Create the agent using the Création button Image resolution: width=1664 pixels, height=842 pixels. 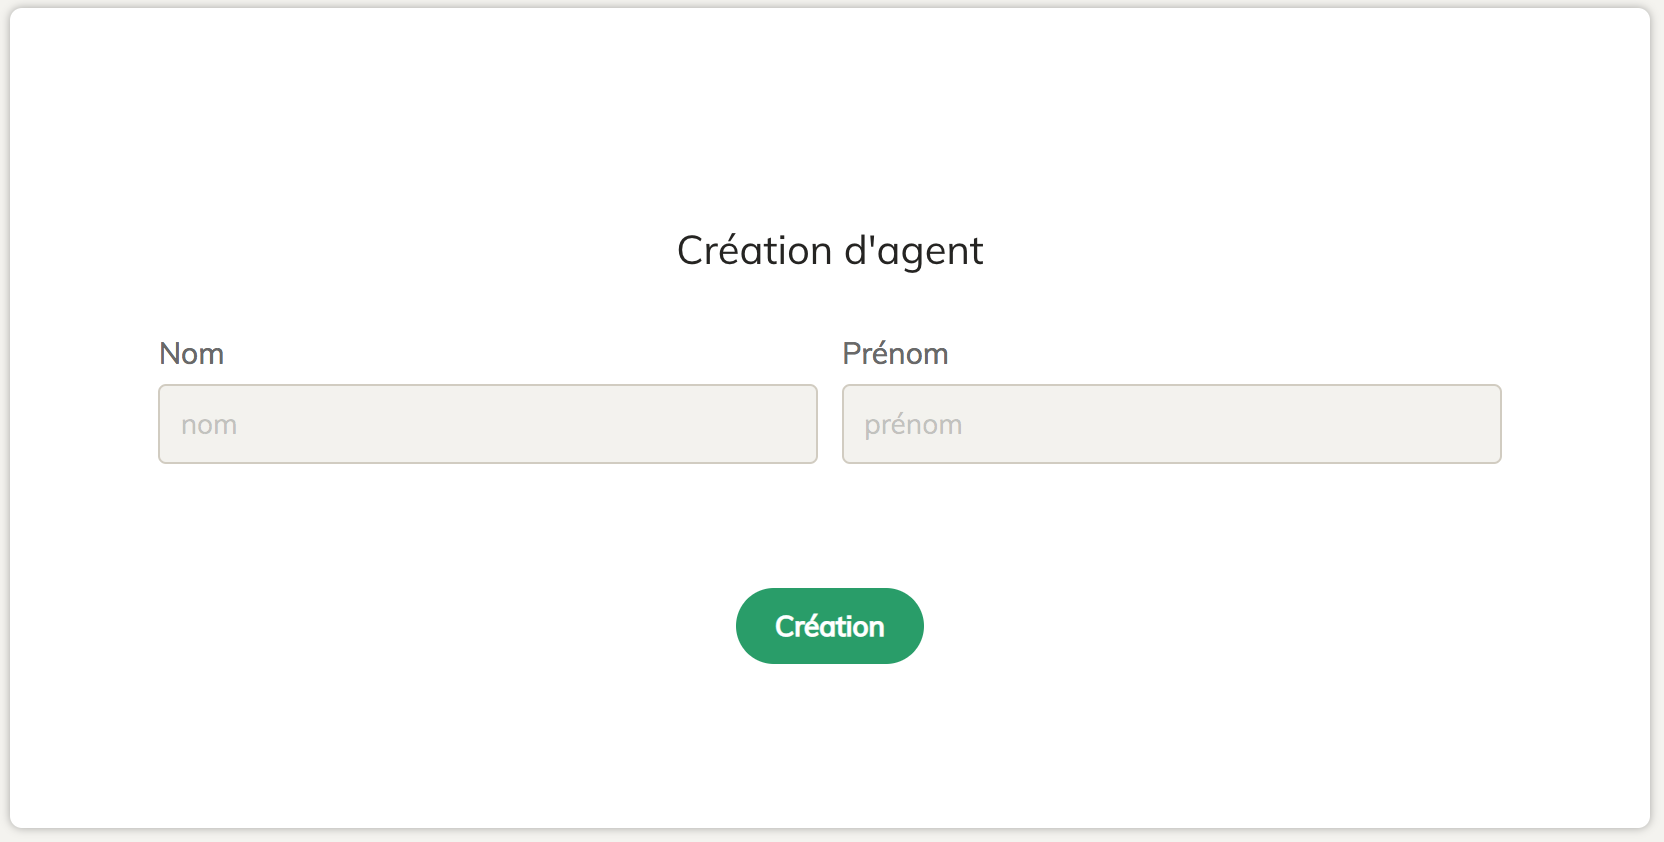829,626
